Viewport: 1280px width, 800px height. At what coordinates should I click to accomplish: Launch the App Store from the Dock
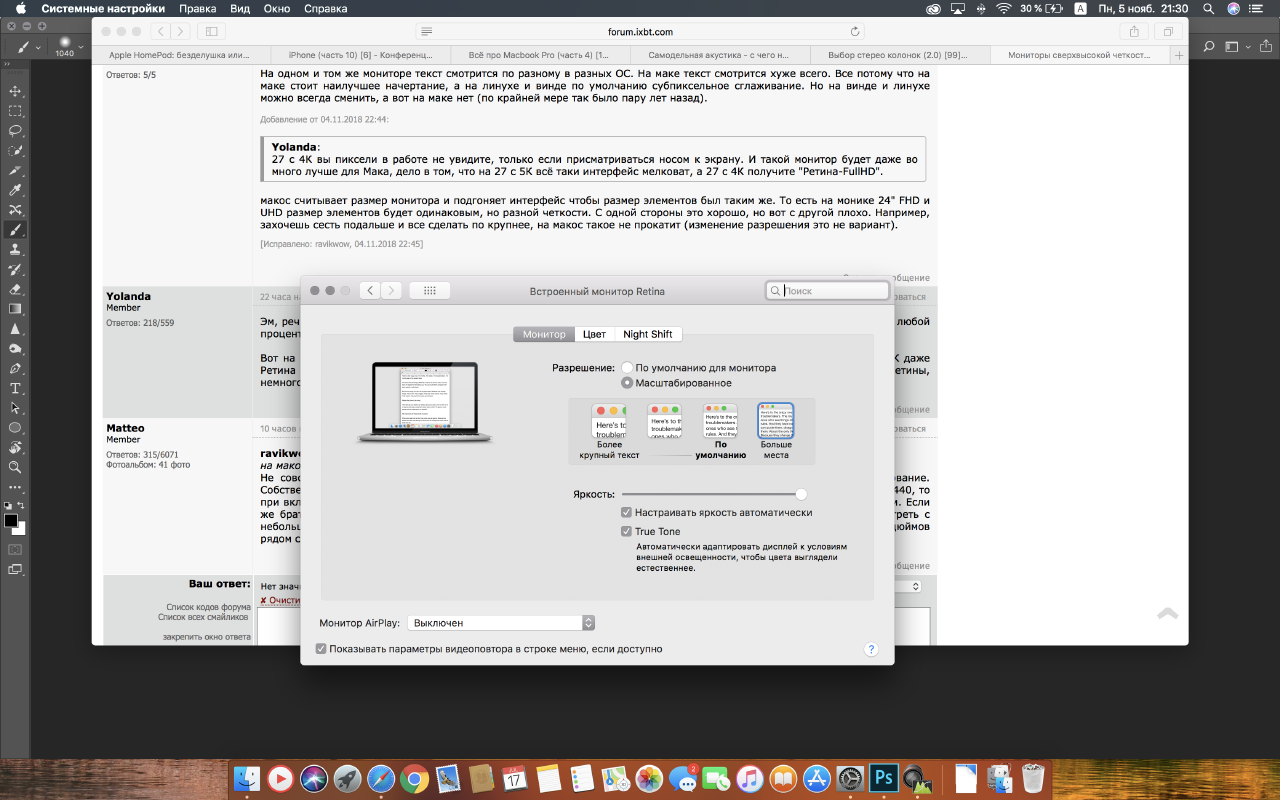[817, 778]
